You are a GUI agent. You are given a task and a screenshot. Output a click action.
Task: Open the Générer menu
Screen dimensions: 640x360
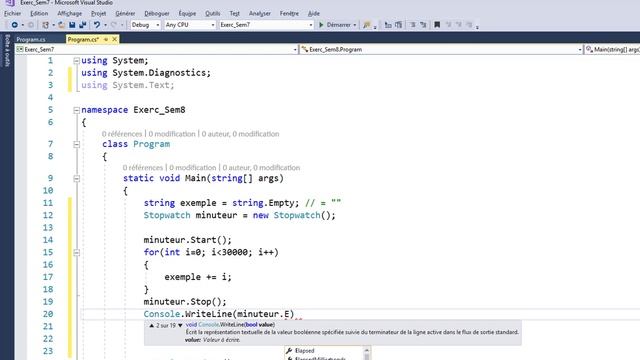pyautogui.click(x=125, y=13)
